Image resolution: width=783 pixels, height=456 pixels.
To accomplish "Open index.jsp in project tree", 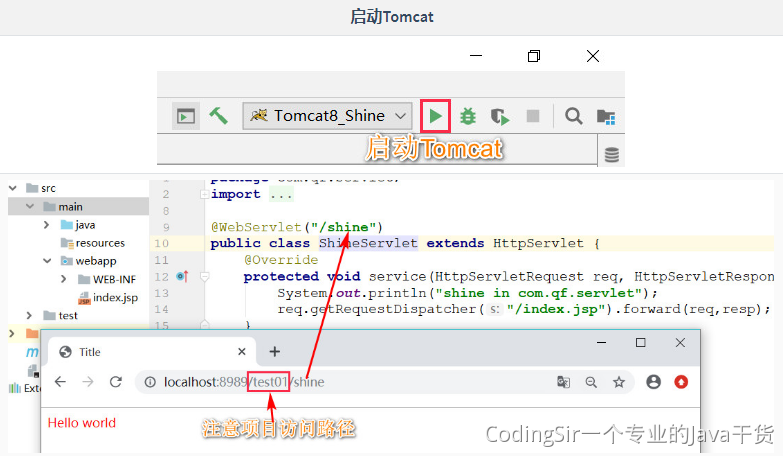I will pyautogui.click(x=108, y=297).
